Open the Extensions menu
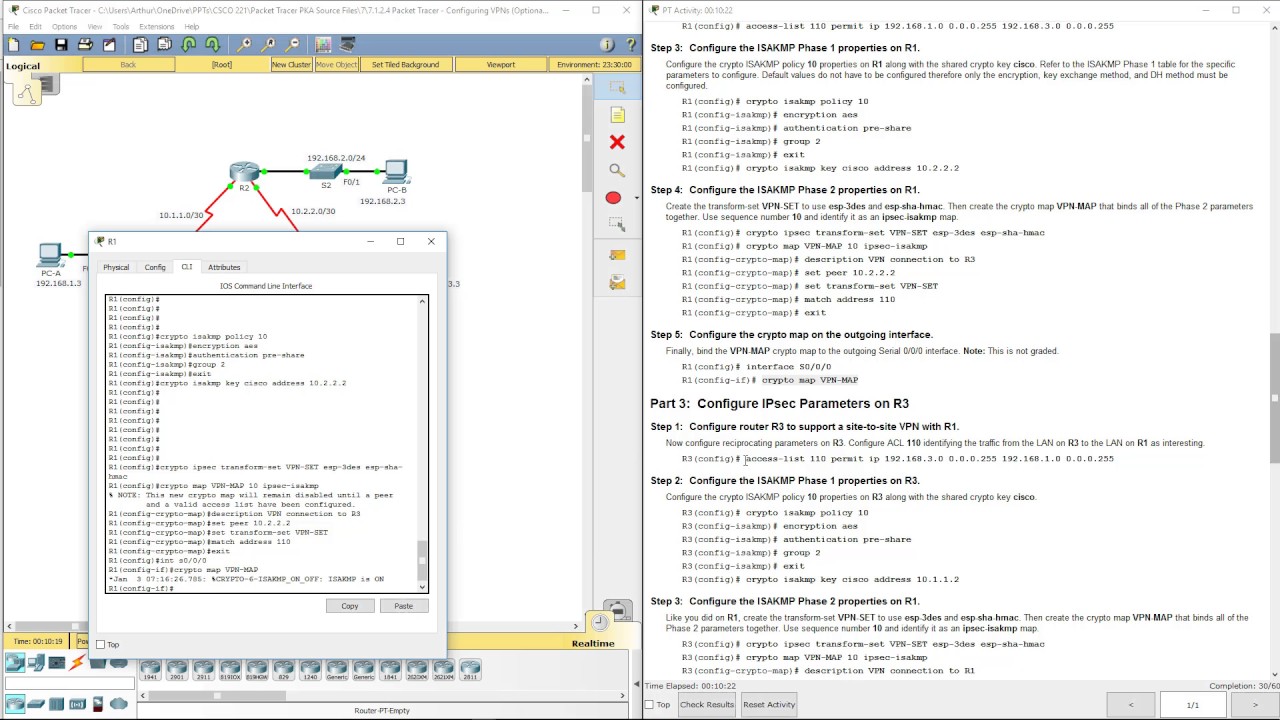1280x720 pixels. 156,26
